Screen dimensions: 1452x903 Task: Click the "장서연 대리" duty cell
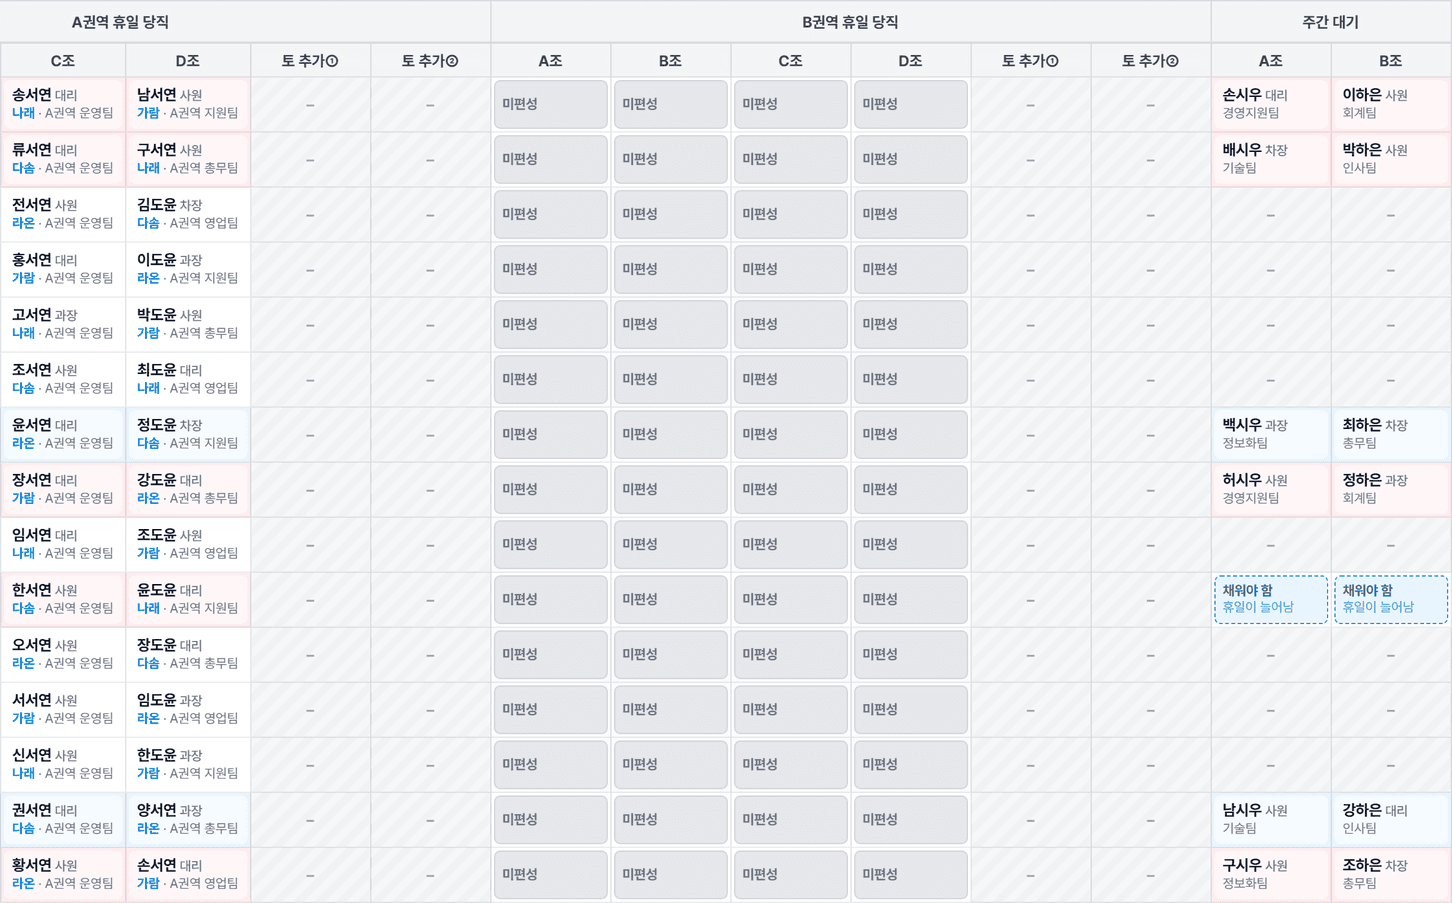63,489
